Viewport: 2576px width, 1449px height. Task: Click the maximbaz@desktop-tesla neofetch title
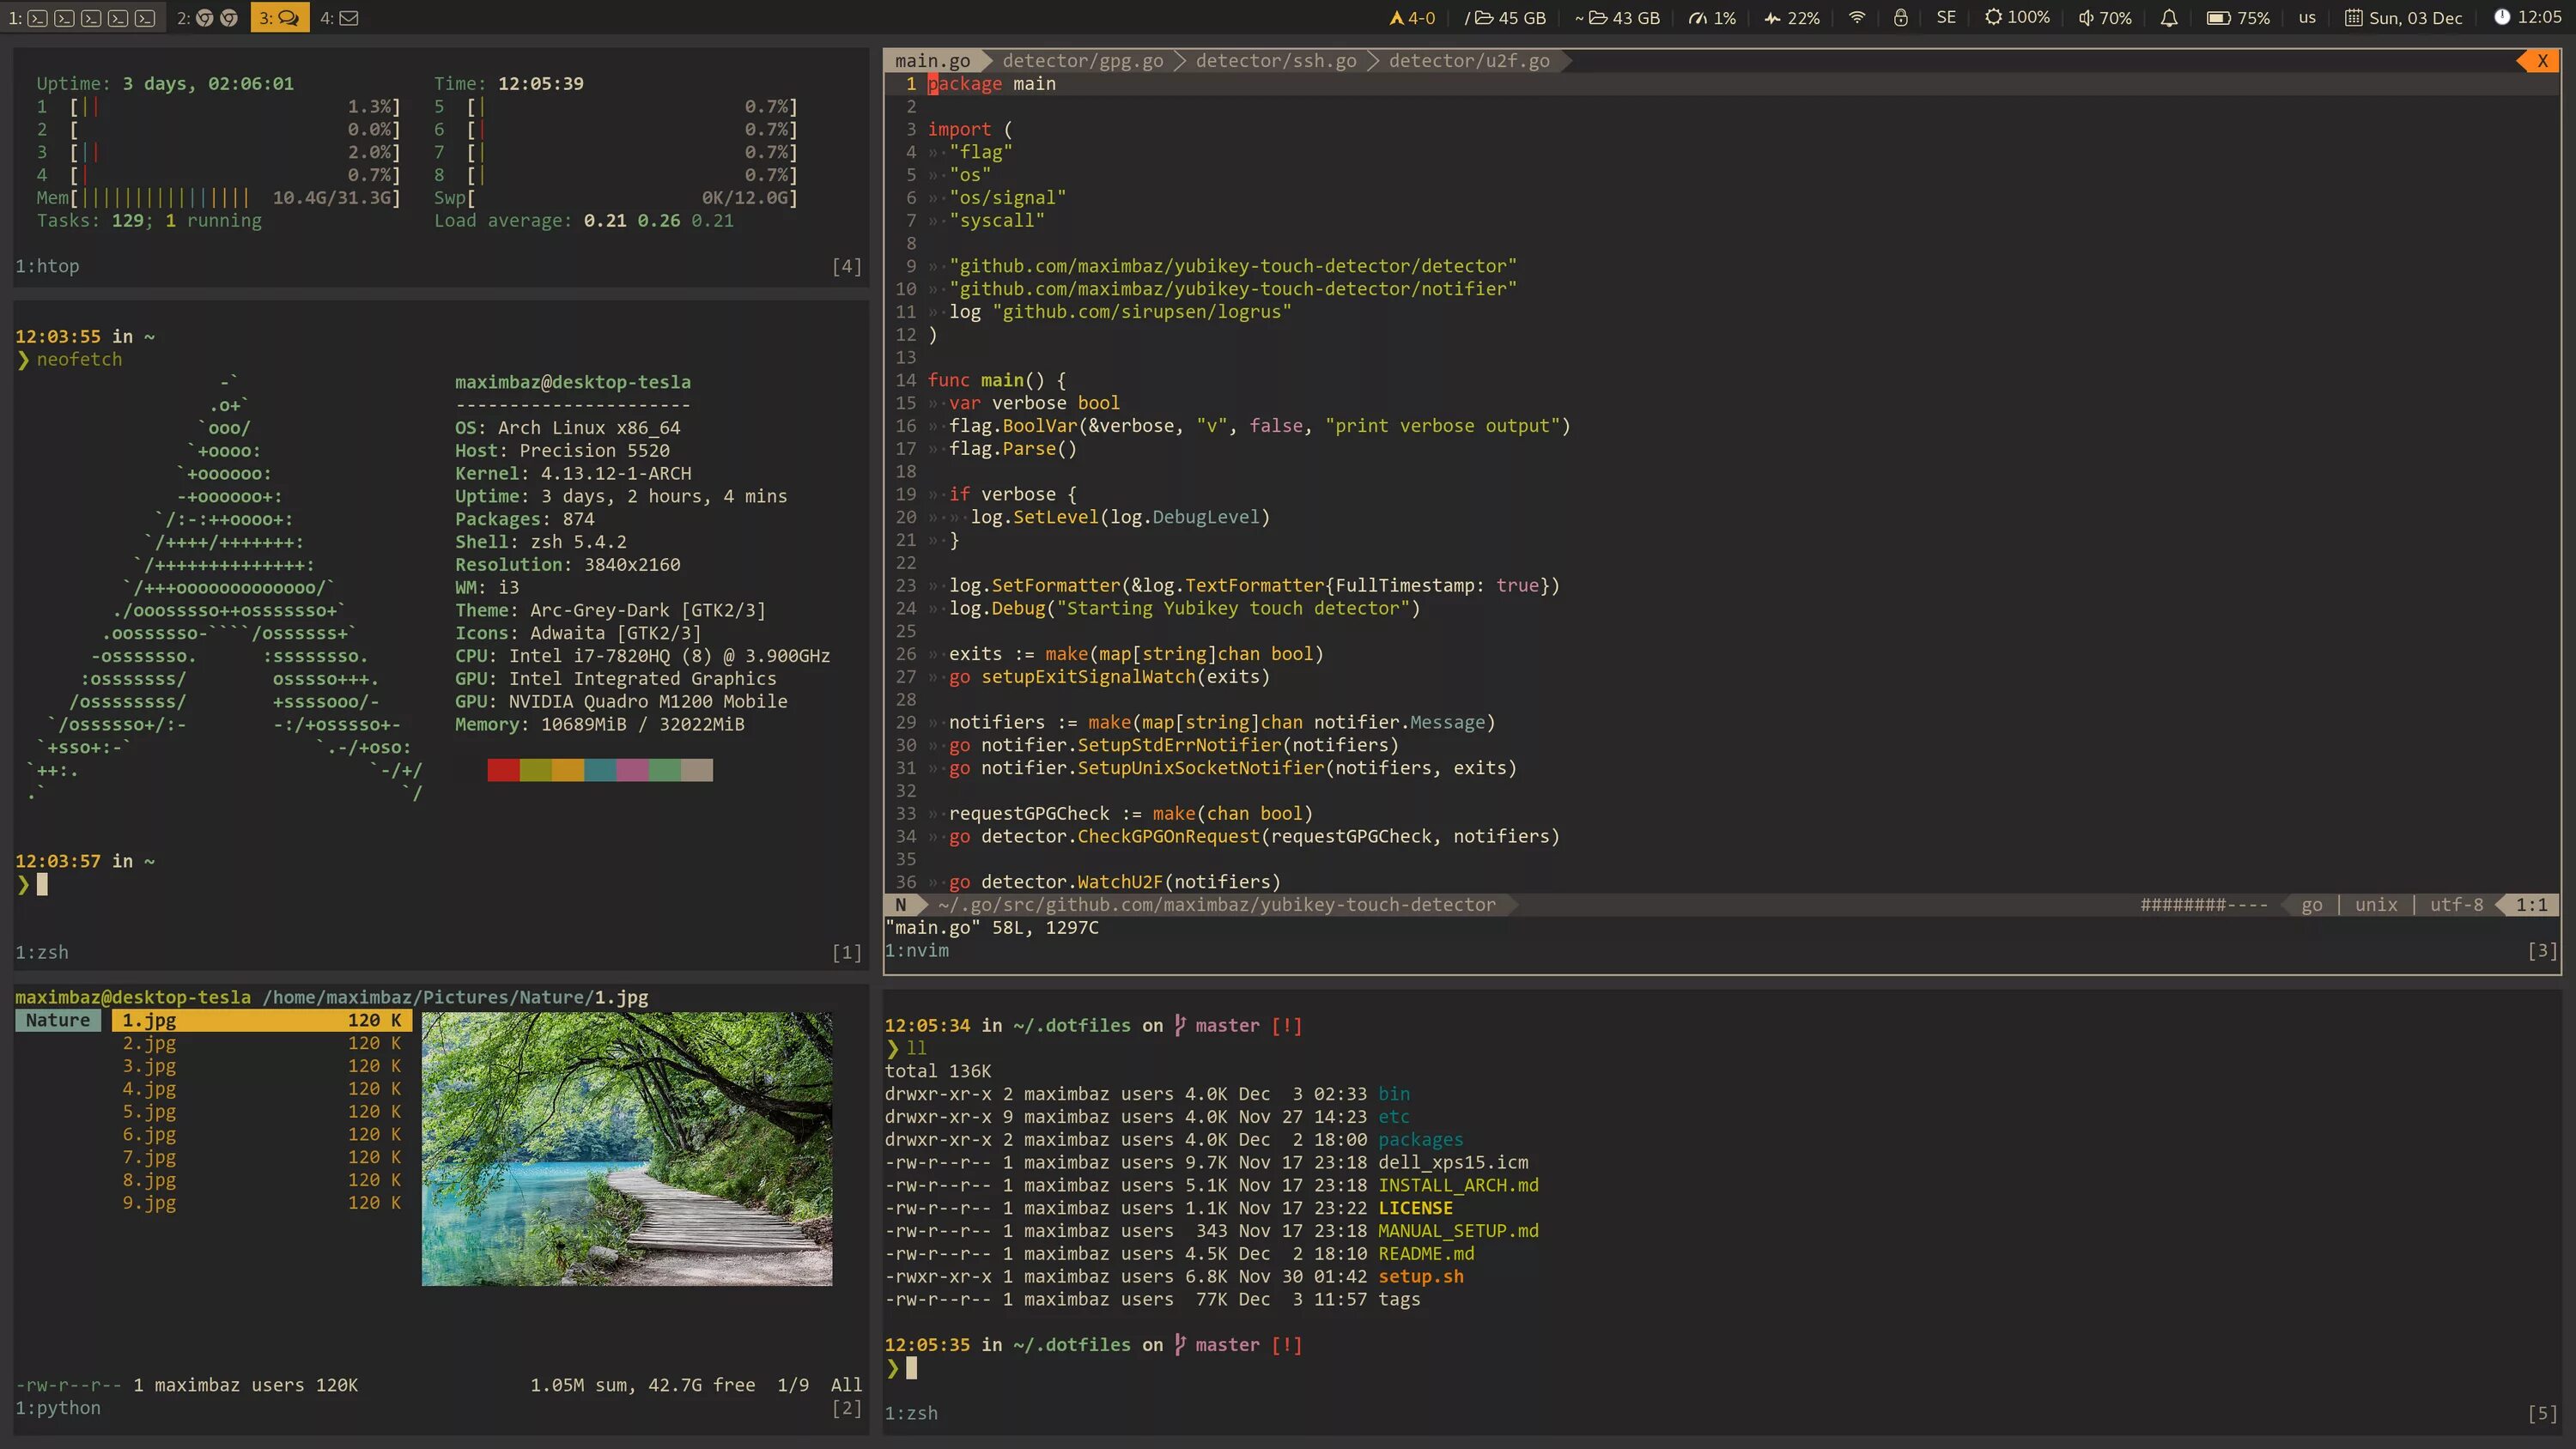573,382
